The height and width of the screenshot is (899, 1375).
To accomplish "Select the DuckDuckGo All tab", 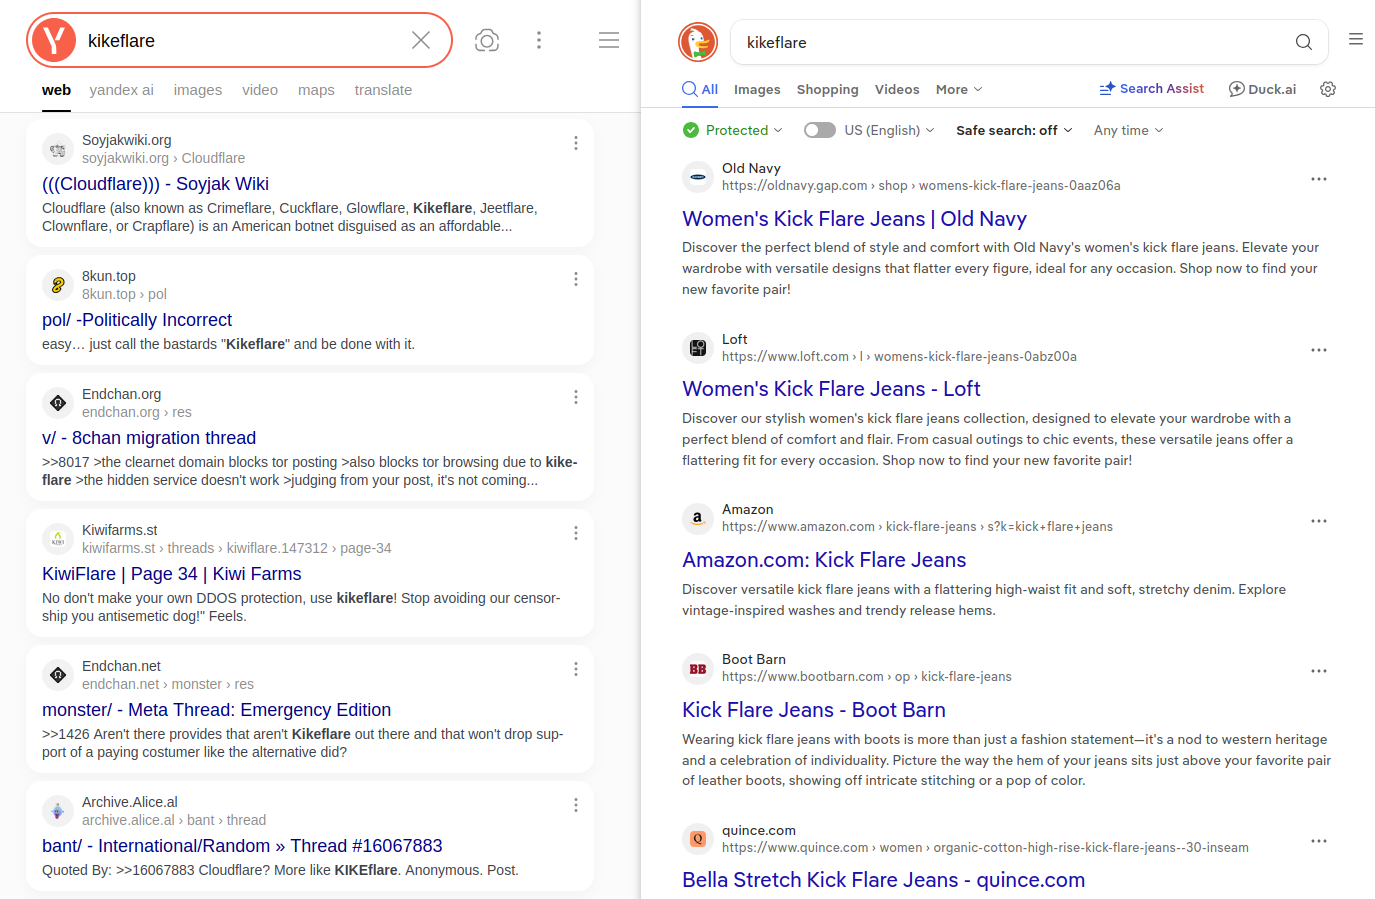I will pos(700,89).
